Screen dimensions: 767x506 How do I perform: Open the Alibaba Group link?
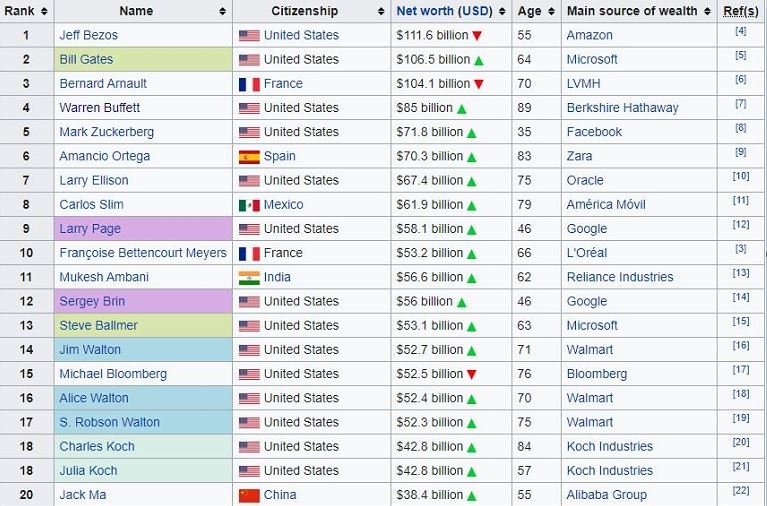click(x=607, y=495)
